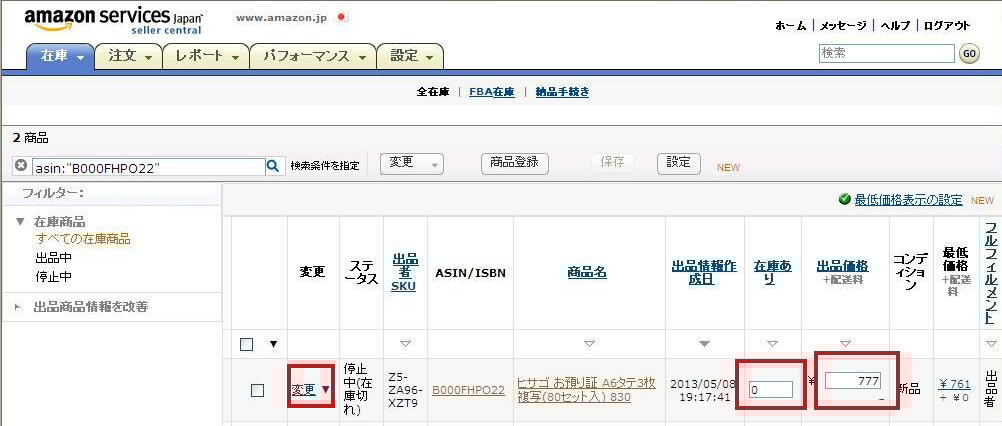The height and width of the screenshot is (426, 1002).
Task: Click the 商品登録 button
Action: pos(515,162)
